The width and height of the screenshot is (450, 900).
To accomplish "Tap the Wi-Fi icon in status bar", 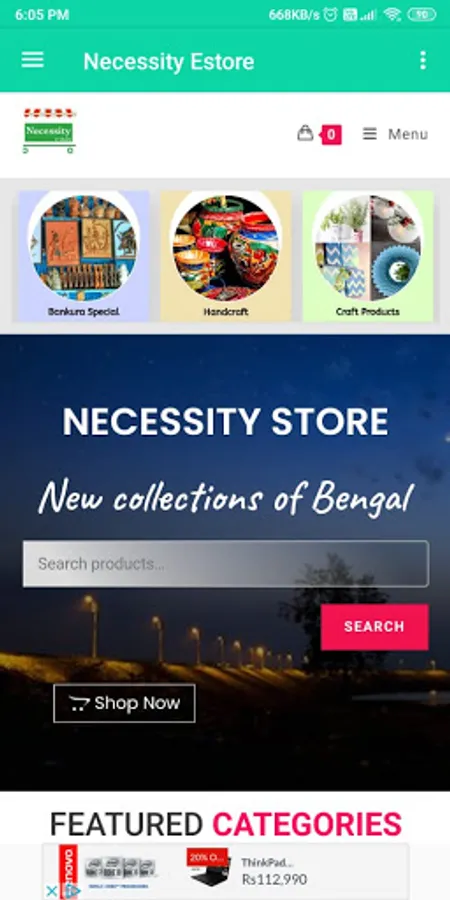I will click(x=392, y=15).
